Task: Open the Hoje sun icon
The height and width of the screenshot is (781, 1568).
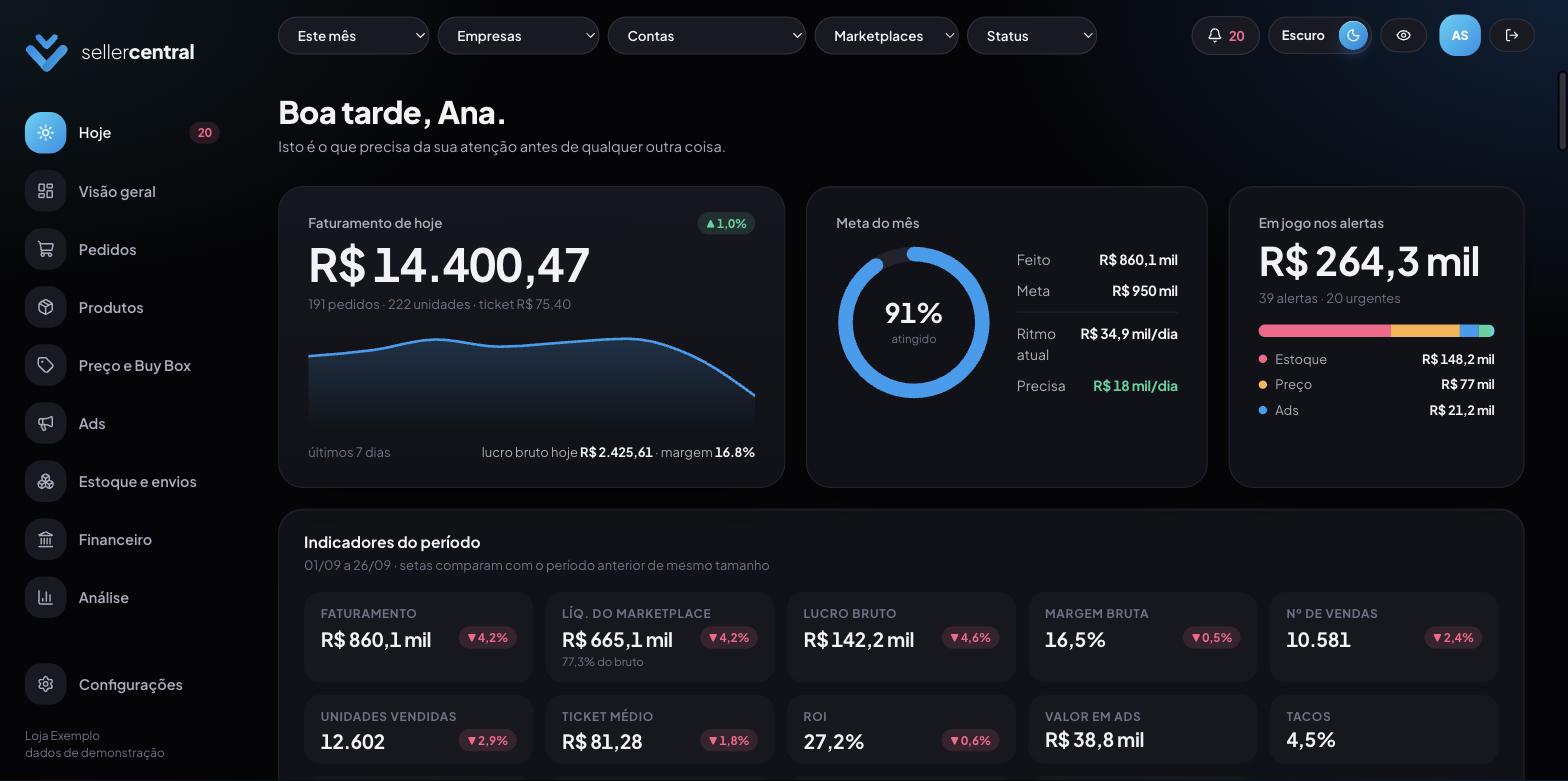Action: (45, 132)
